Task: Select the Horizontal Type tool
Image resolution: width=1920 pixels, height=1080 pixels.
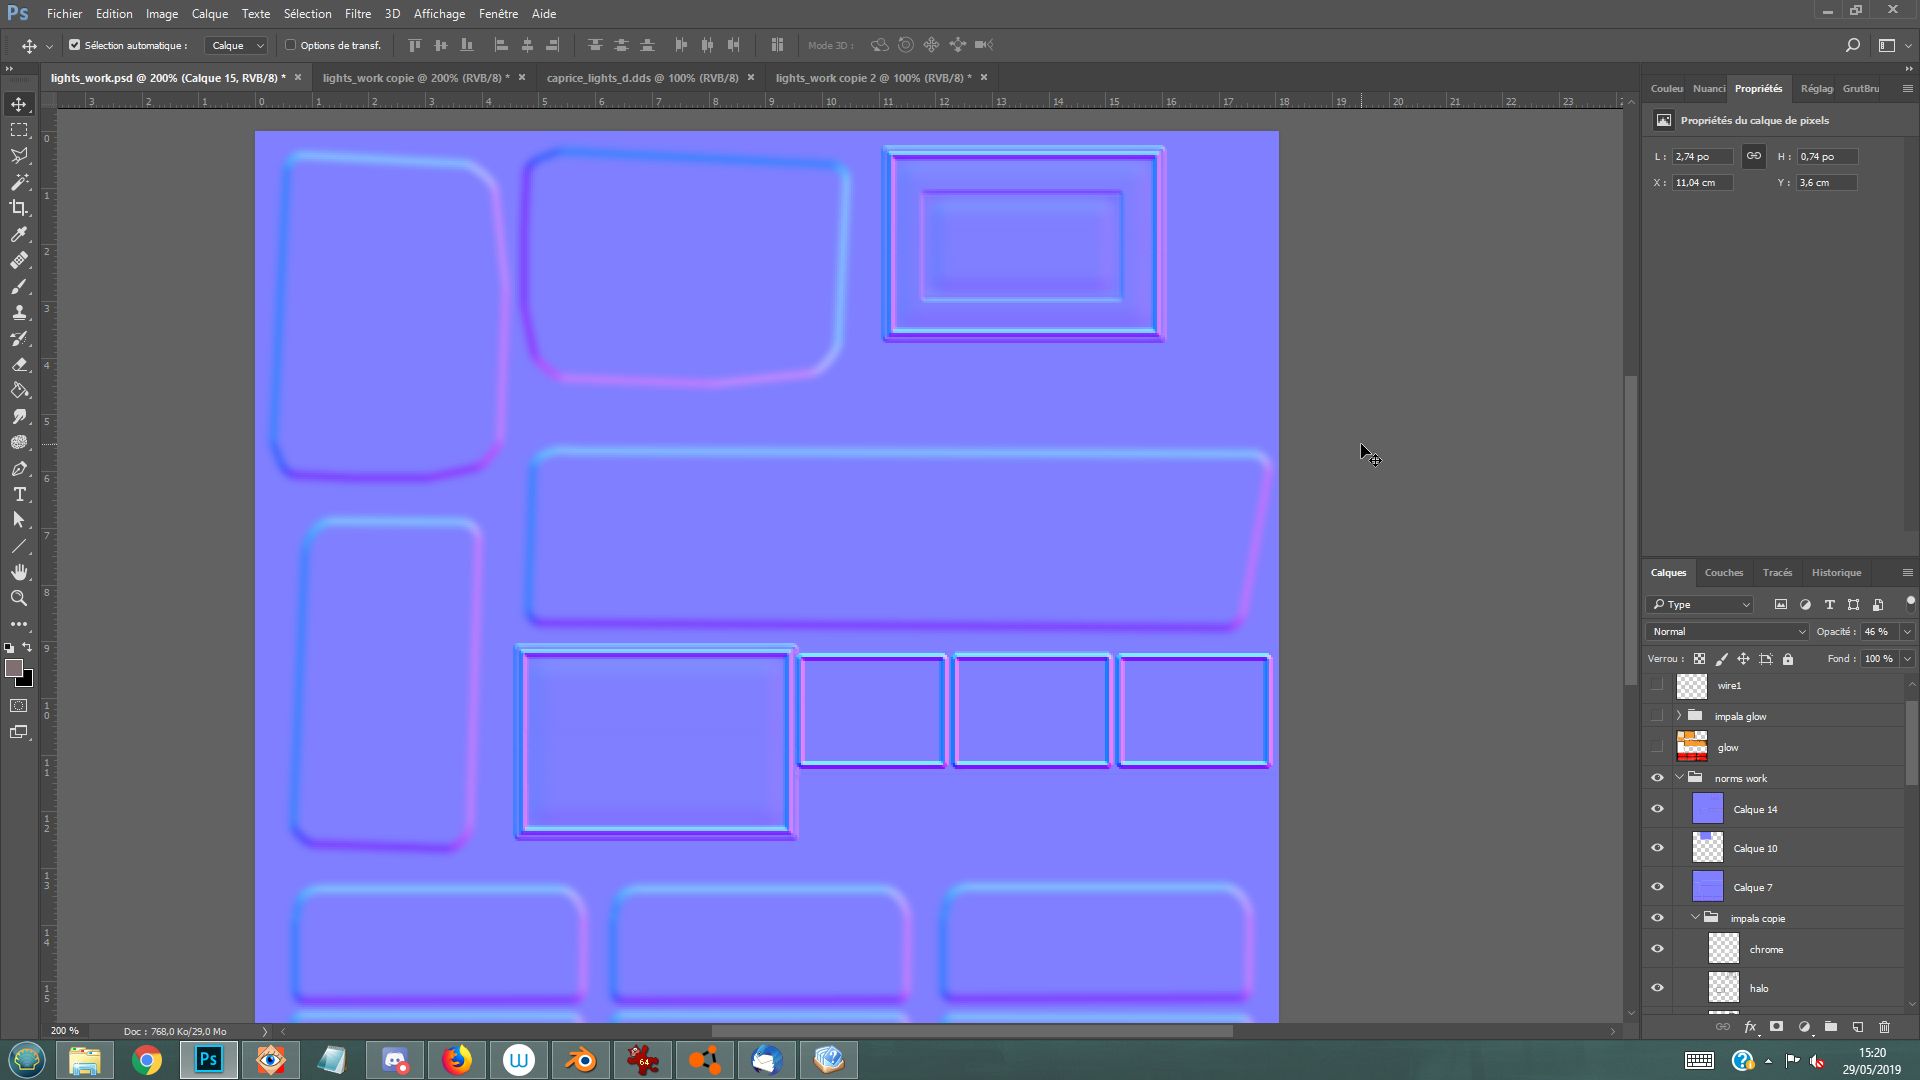Action: tap(19, 494)
